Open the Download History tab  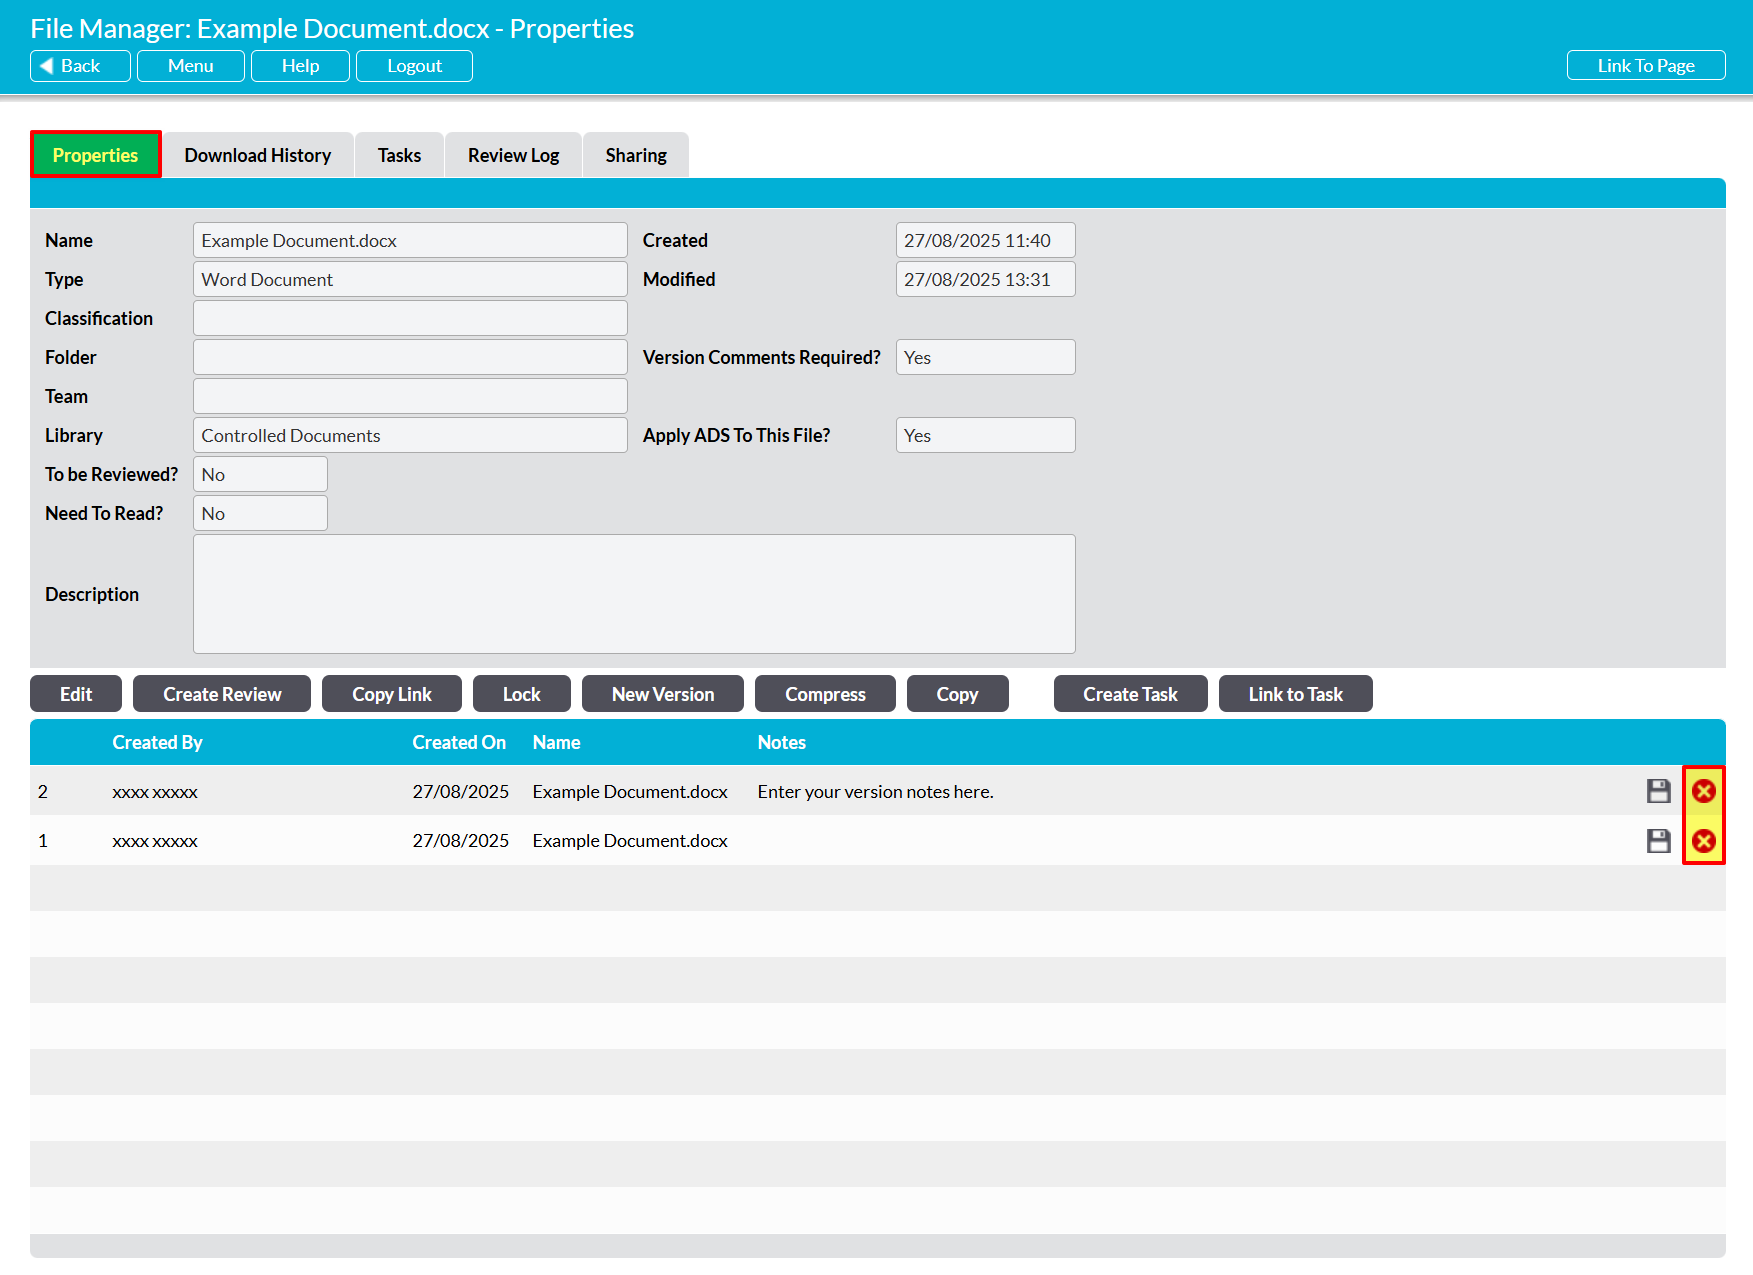(x=257, y=155)
